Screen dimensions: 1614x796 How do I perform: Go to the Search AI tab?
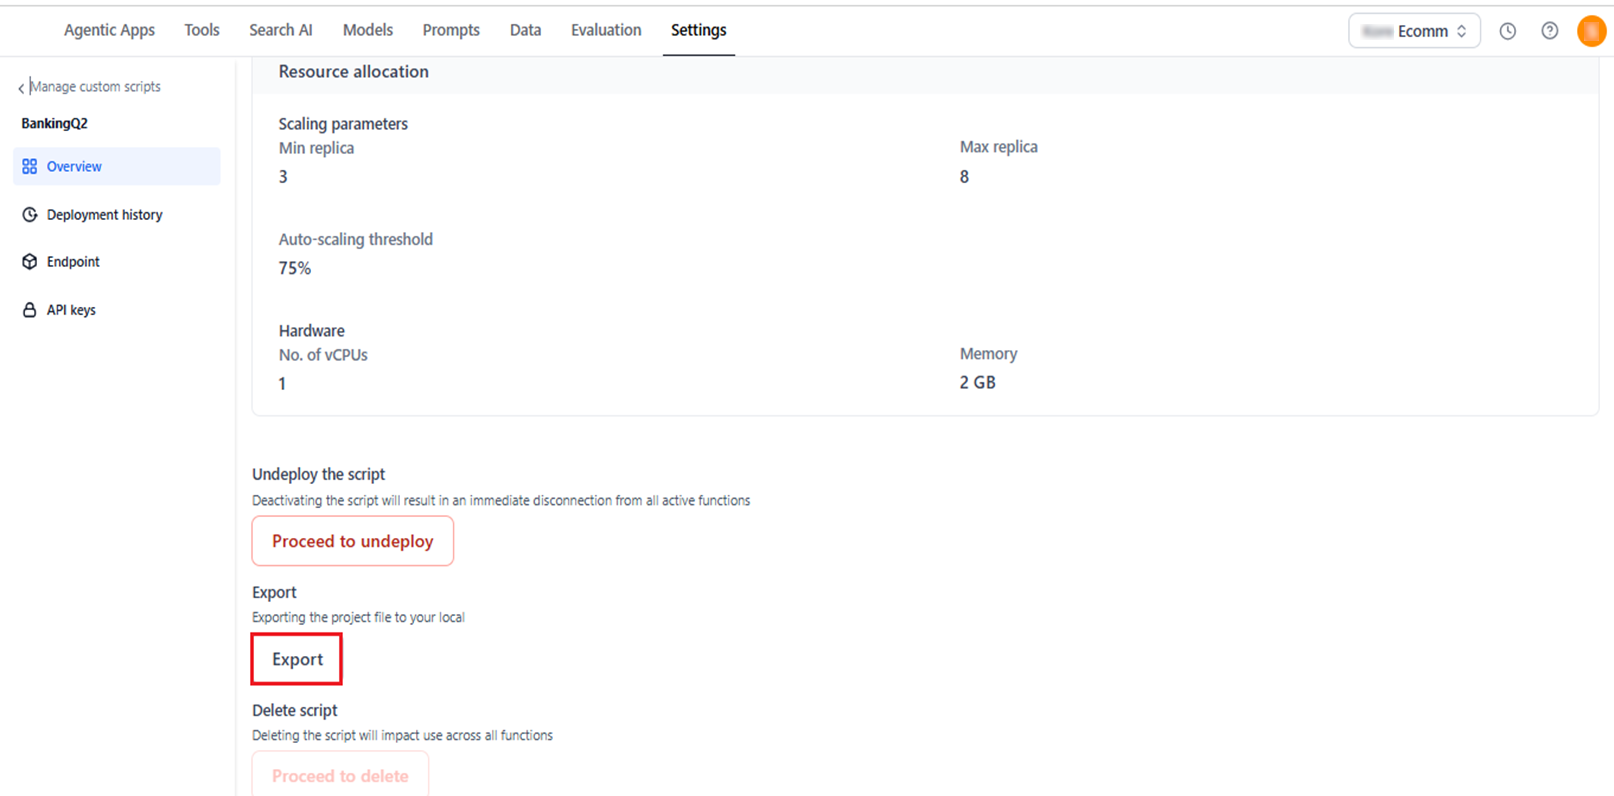[x=280, y=30]
